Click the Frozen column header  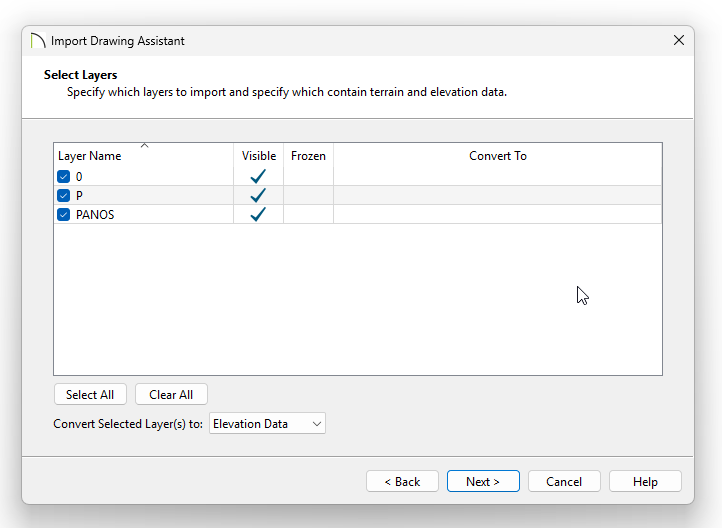click(x=308, y=156)
